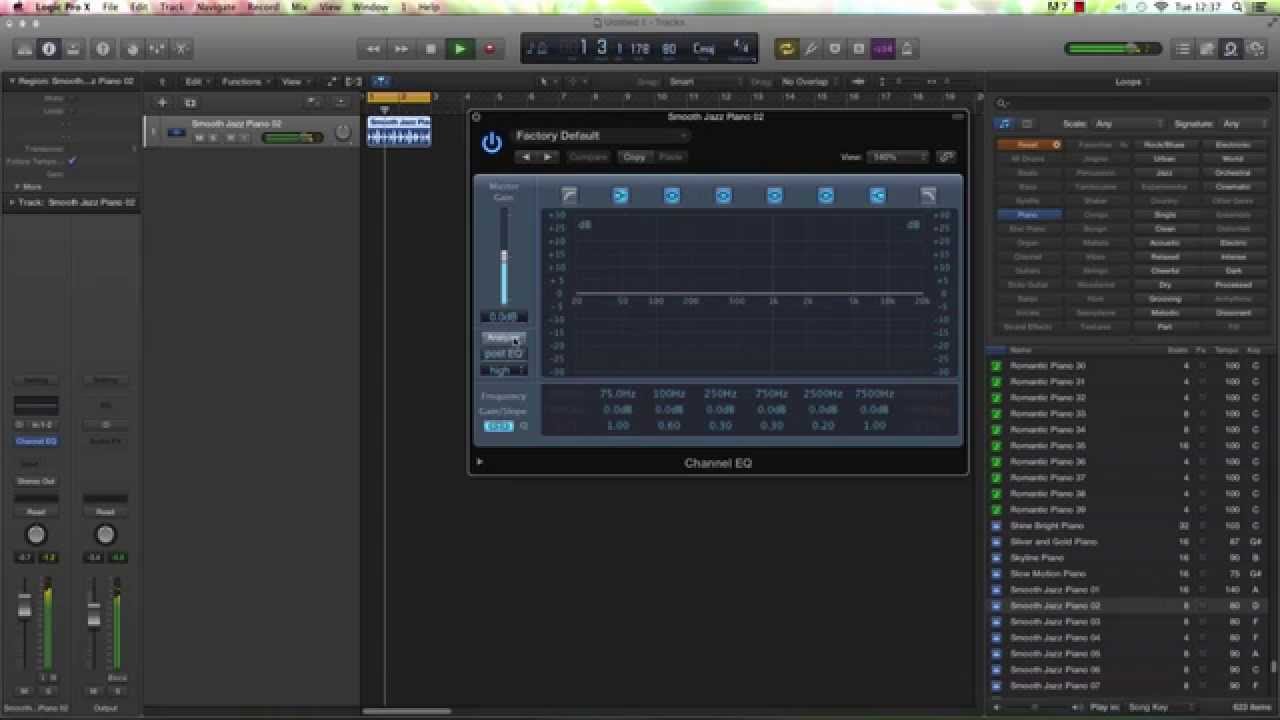The width and height of the screenshot is (1280, 720).
Task: Adjust the Master Gain slider in Channel EQ
Action: (503, 257)
